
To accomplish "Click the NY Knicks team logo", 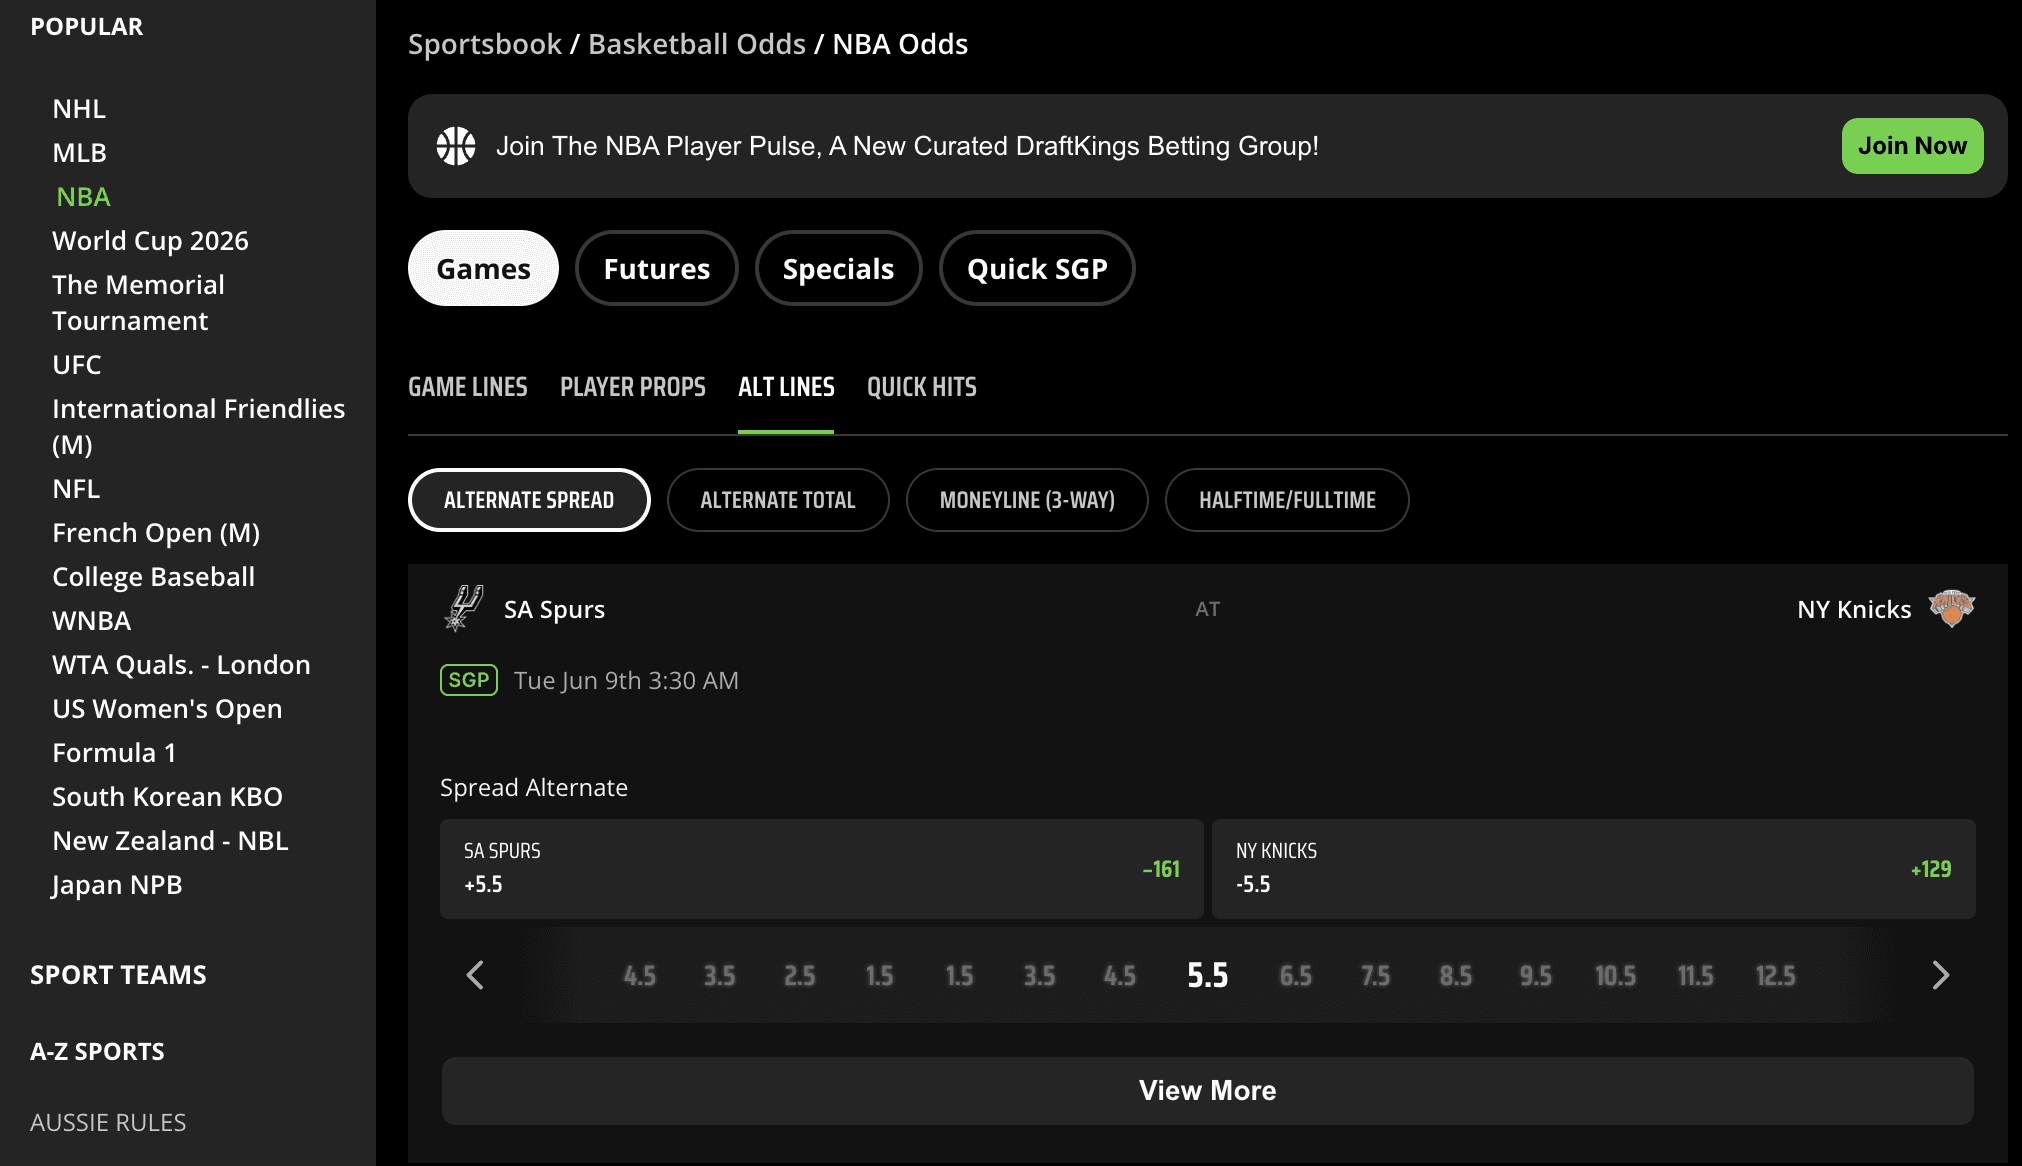I will coord(1951,608).
